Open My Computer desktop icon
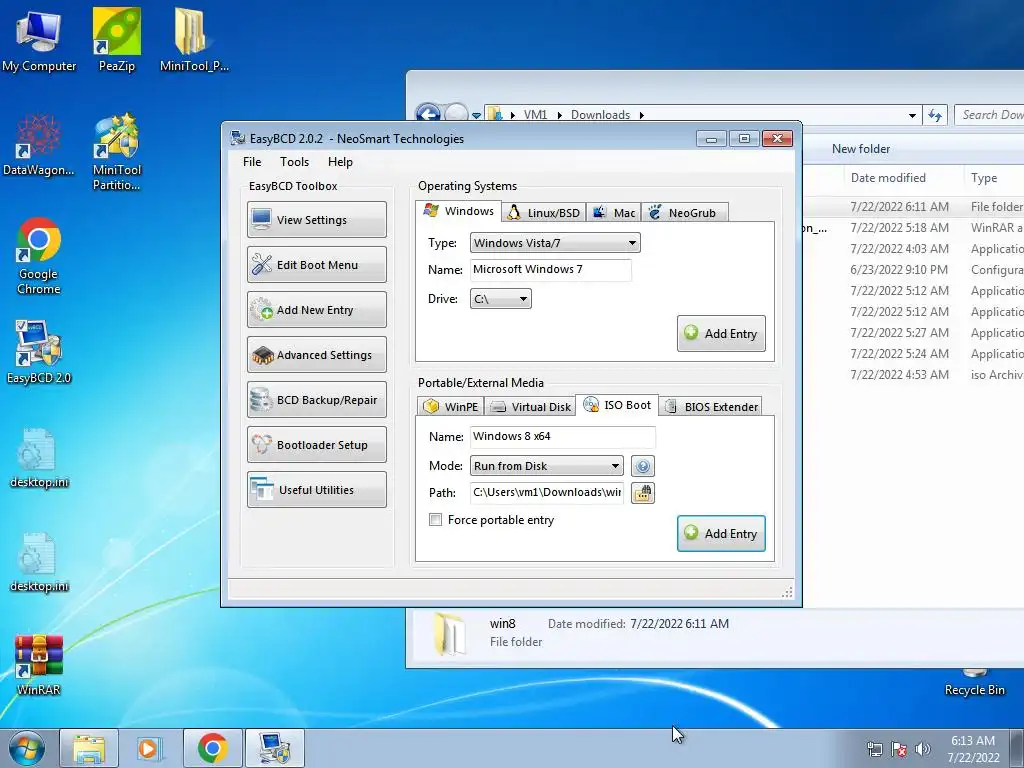The image size is (1024, 768). tap(39, 40)
